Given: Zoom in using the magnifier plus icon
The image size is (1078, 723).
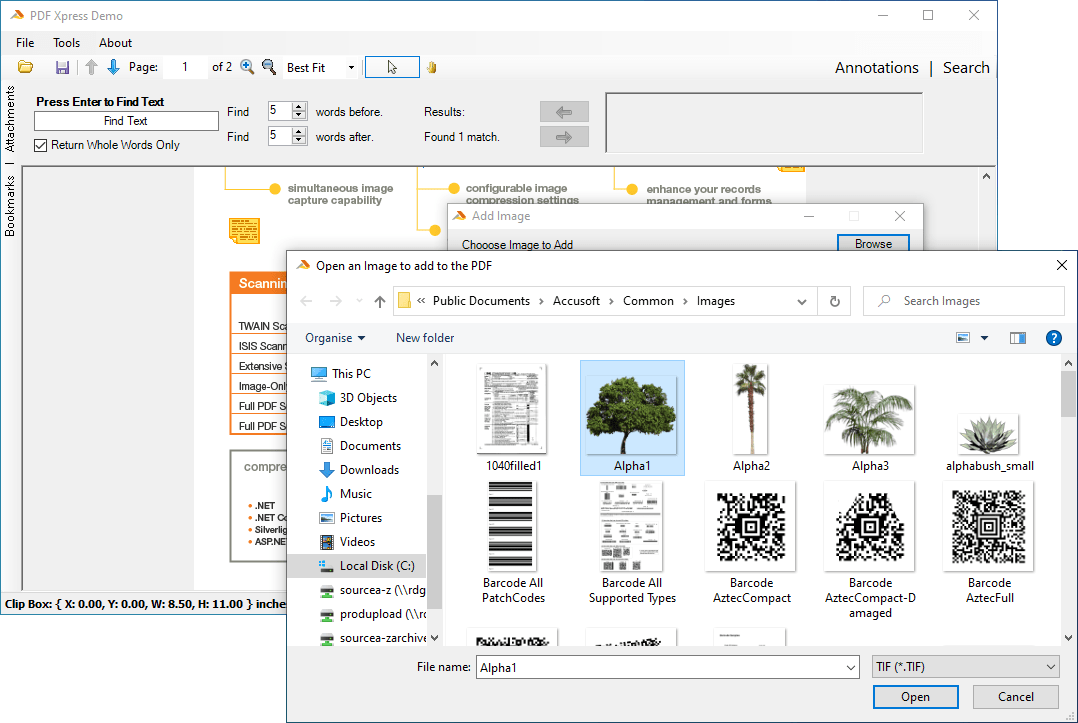Looking at the screenshot, I should [x=246, y=67].
